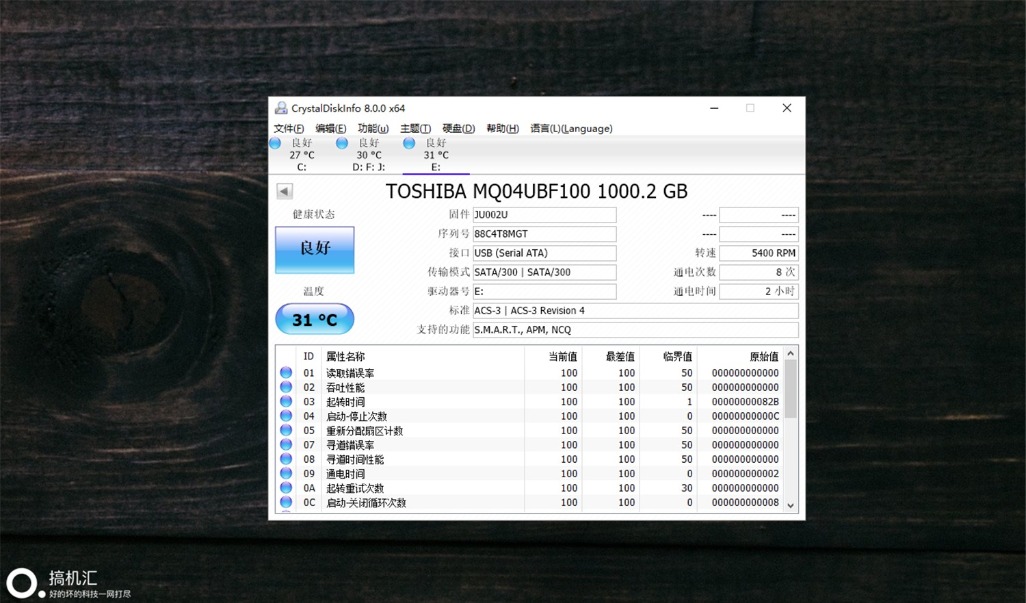
Task: Select the 启动-停止次数 attribute row
Action: 530,416
